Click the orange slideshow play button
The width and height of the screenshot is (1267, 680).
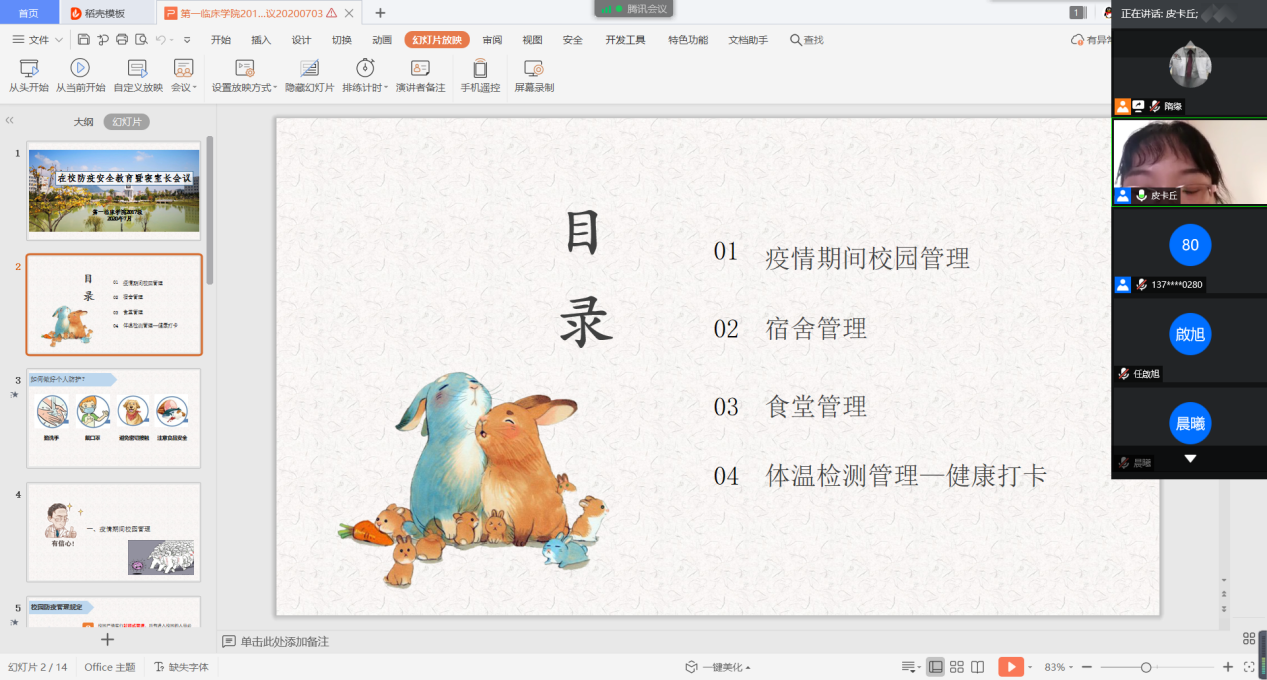[1011, 667]
